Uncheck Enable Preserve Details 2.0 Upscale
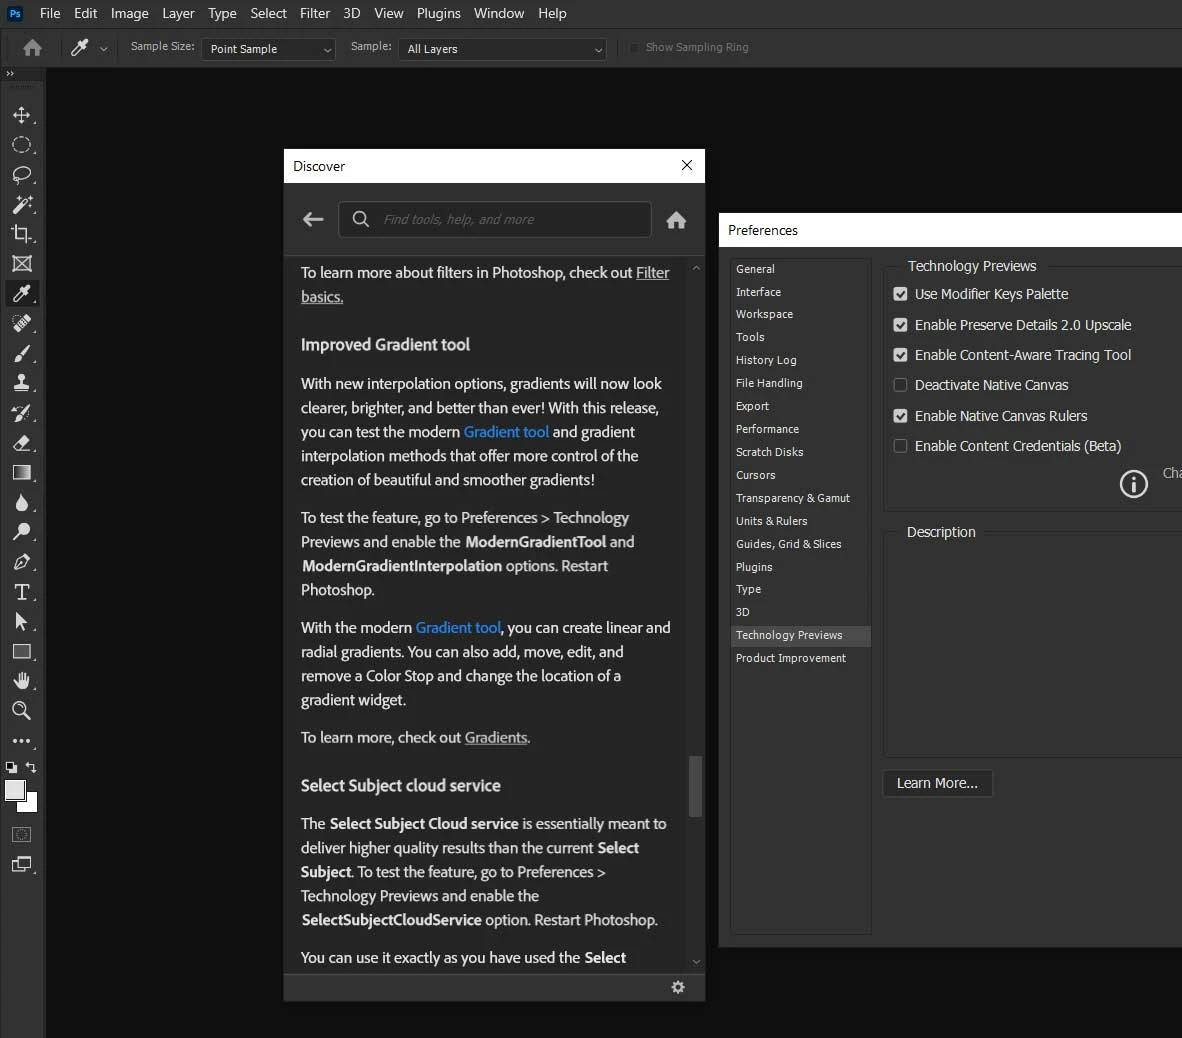 point(900,325)
